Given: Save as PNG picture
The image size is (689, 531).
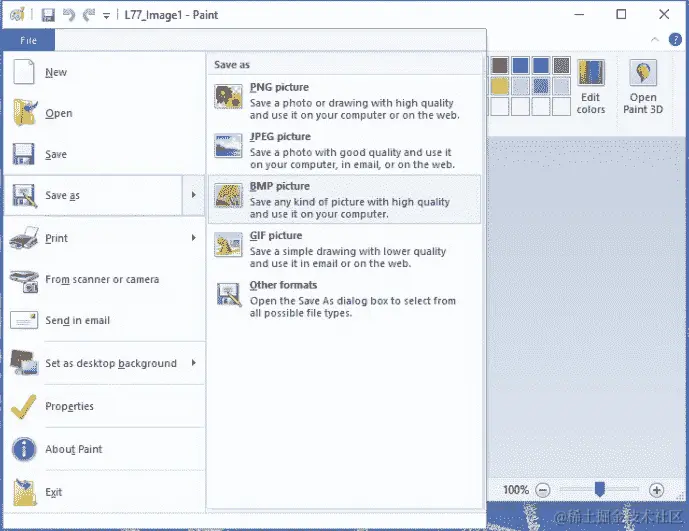Looking at the screenshot, I should coord(344,101).
